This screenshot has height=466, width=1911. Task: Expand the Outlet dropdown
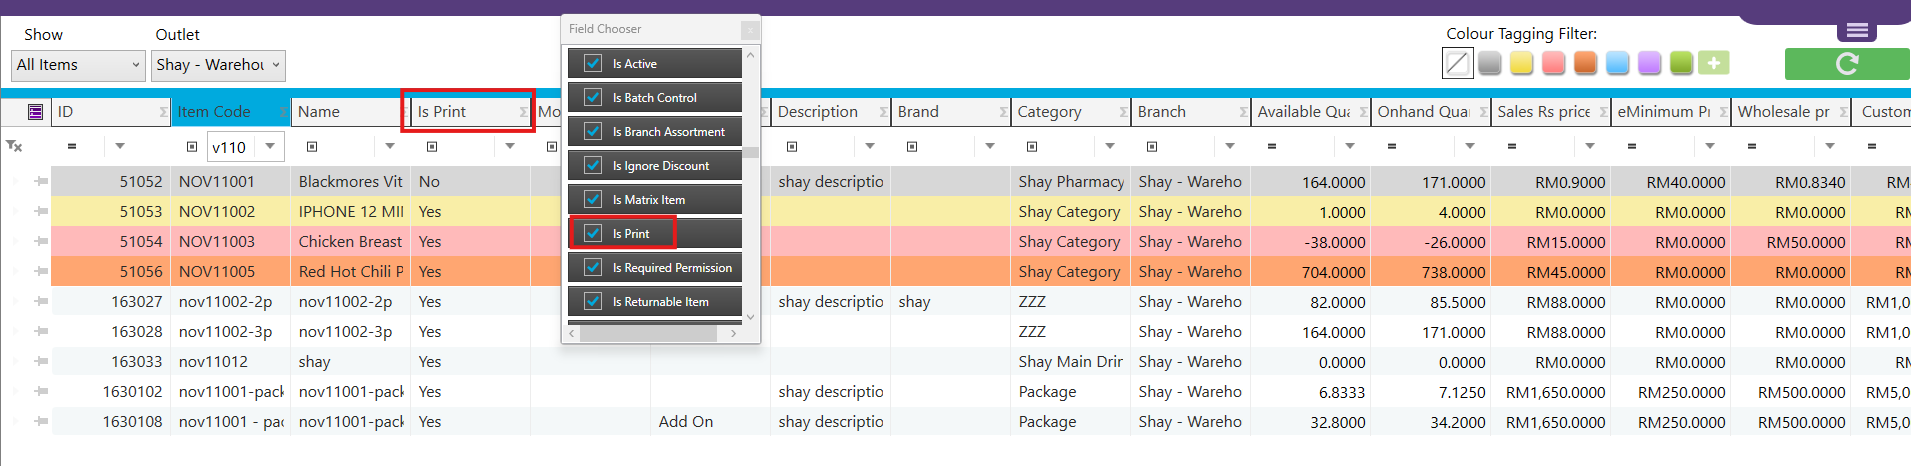pyautogui.click(x=219, y=65)
